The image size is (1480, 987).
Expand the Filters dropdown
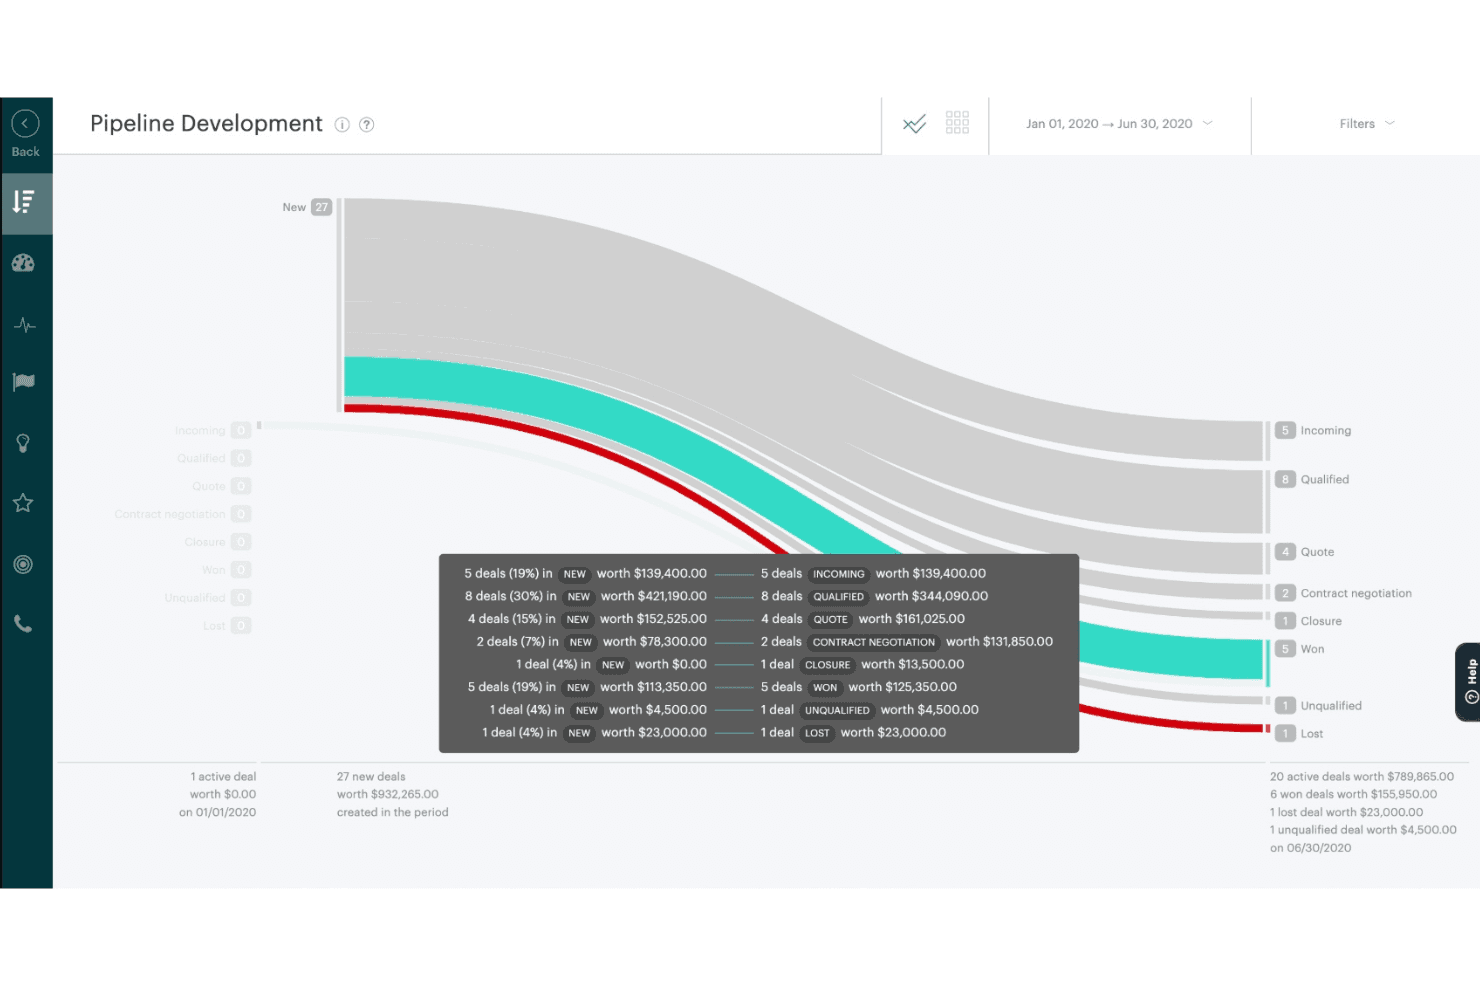click(x=1367, y=124)
